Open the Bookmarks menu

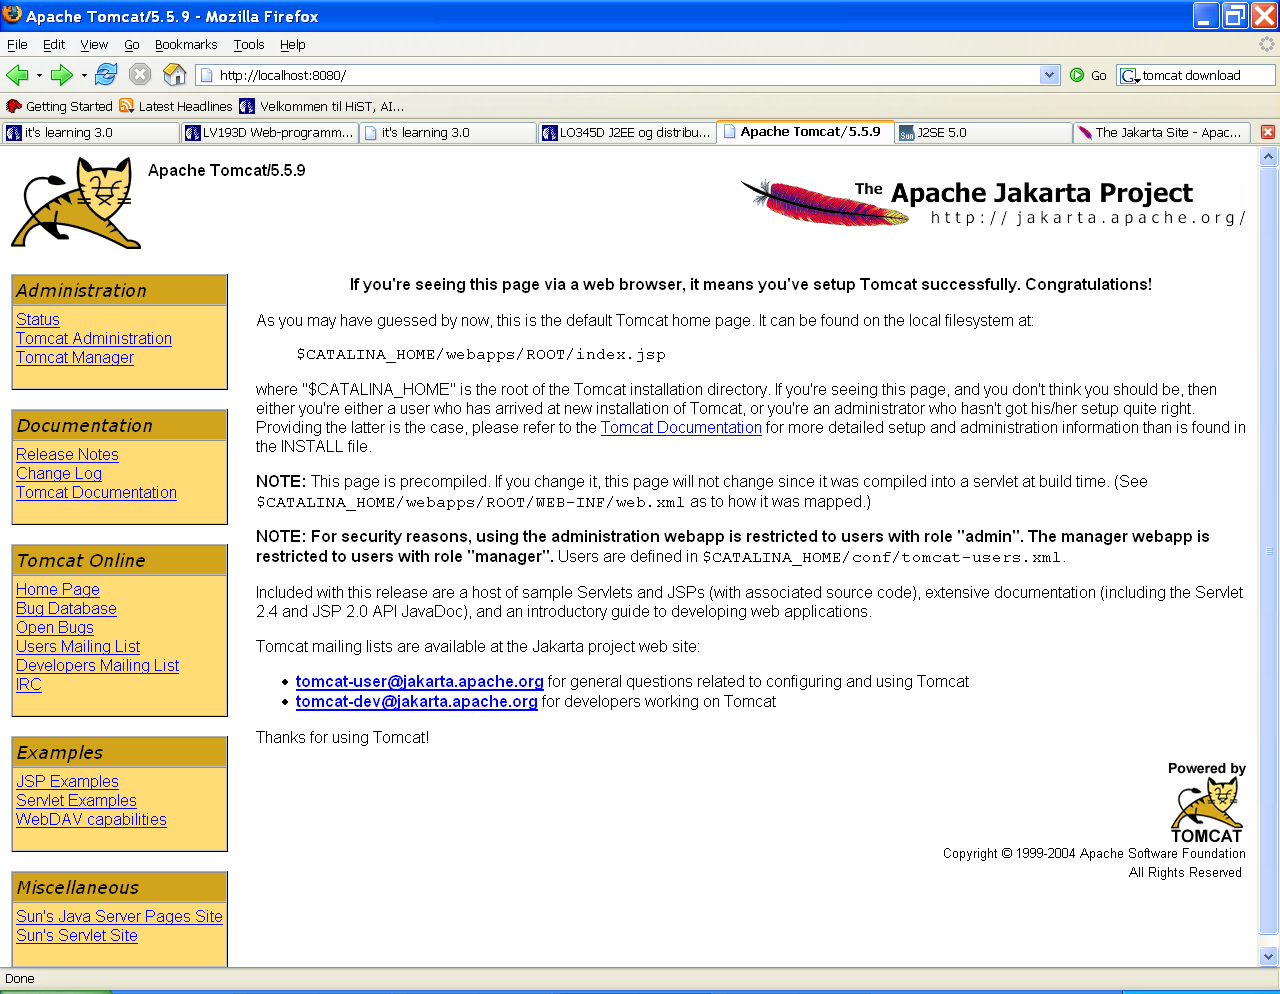[x=186, y=45]
